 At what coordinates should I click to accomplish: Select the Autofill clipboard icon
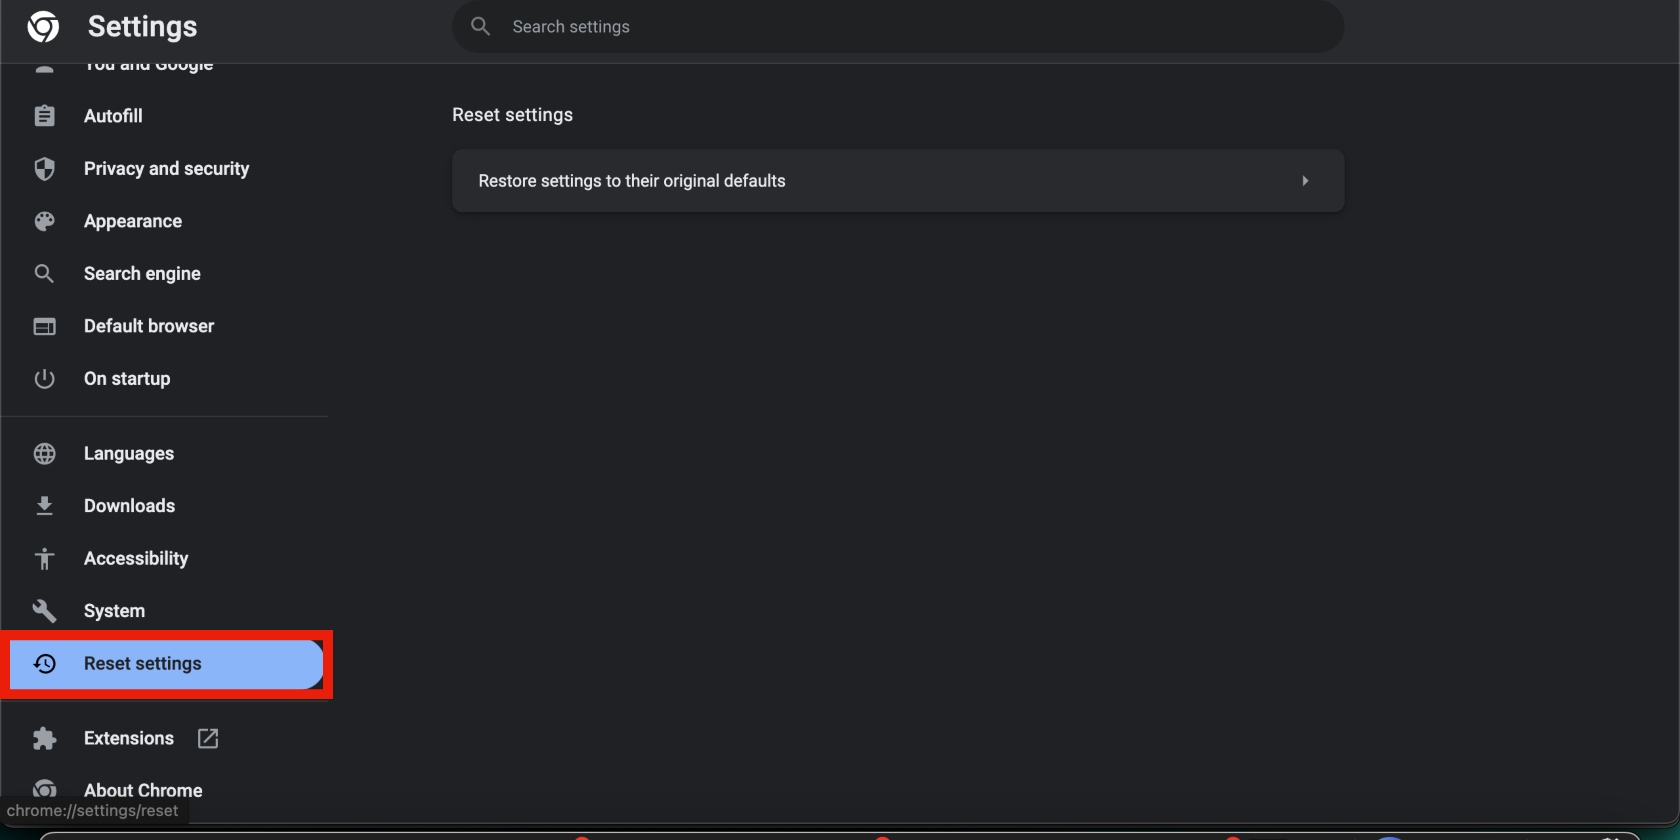pyautogui.click(x=45, y=115)
